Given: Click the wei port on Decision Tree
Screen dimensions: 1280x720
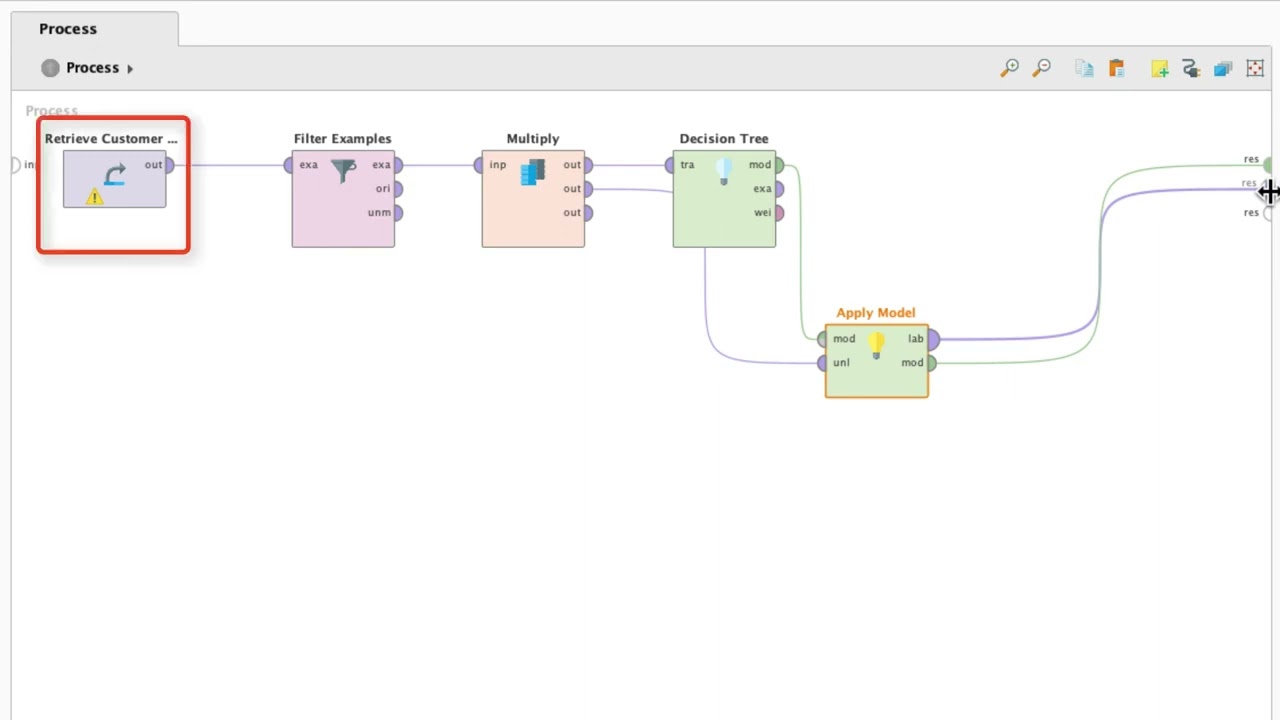Looking at the screenshot, I should [778, 212].
